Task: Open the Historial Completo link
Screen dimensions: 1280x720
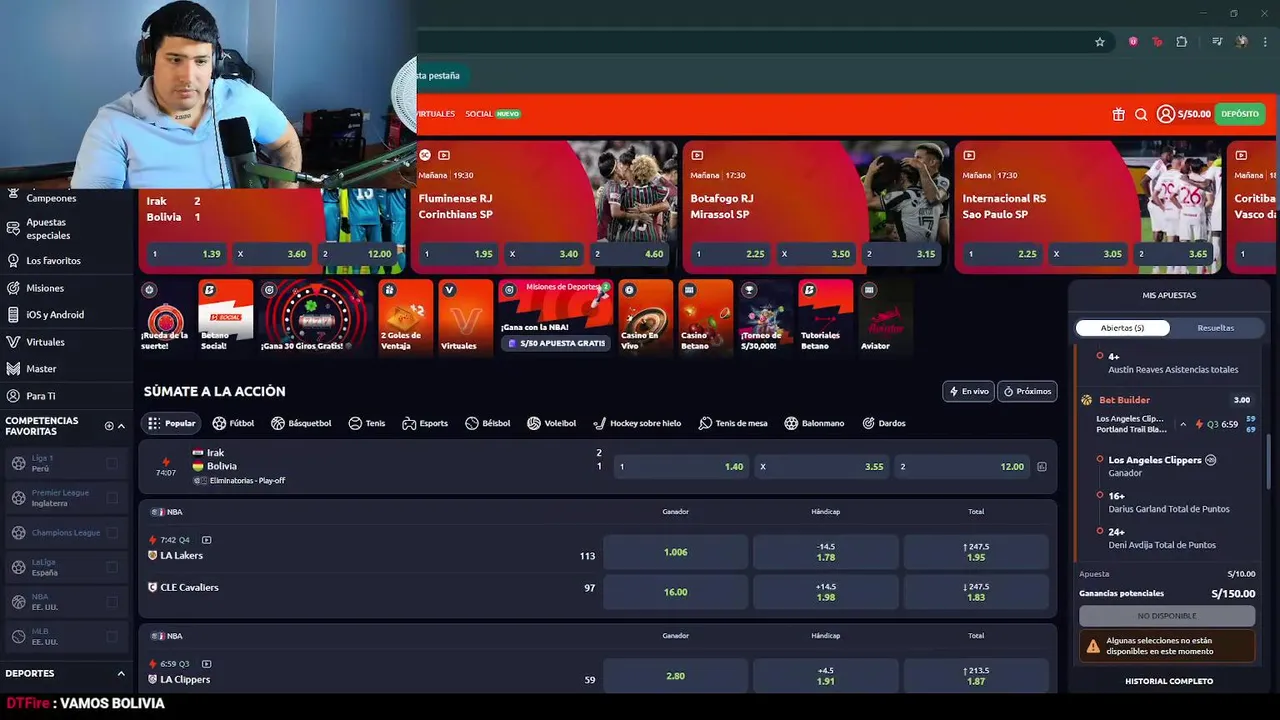Action: point(1169,681)
